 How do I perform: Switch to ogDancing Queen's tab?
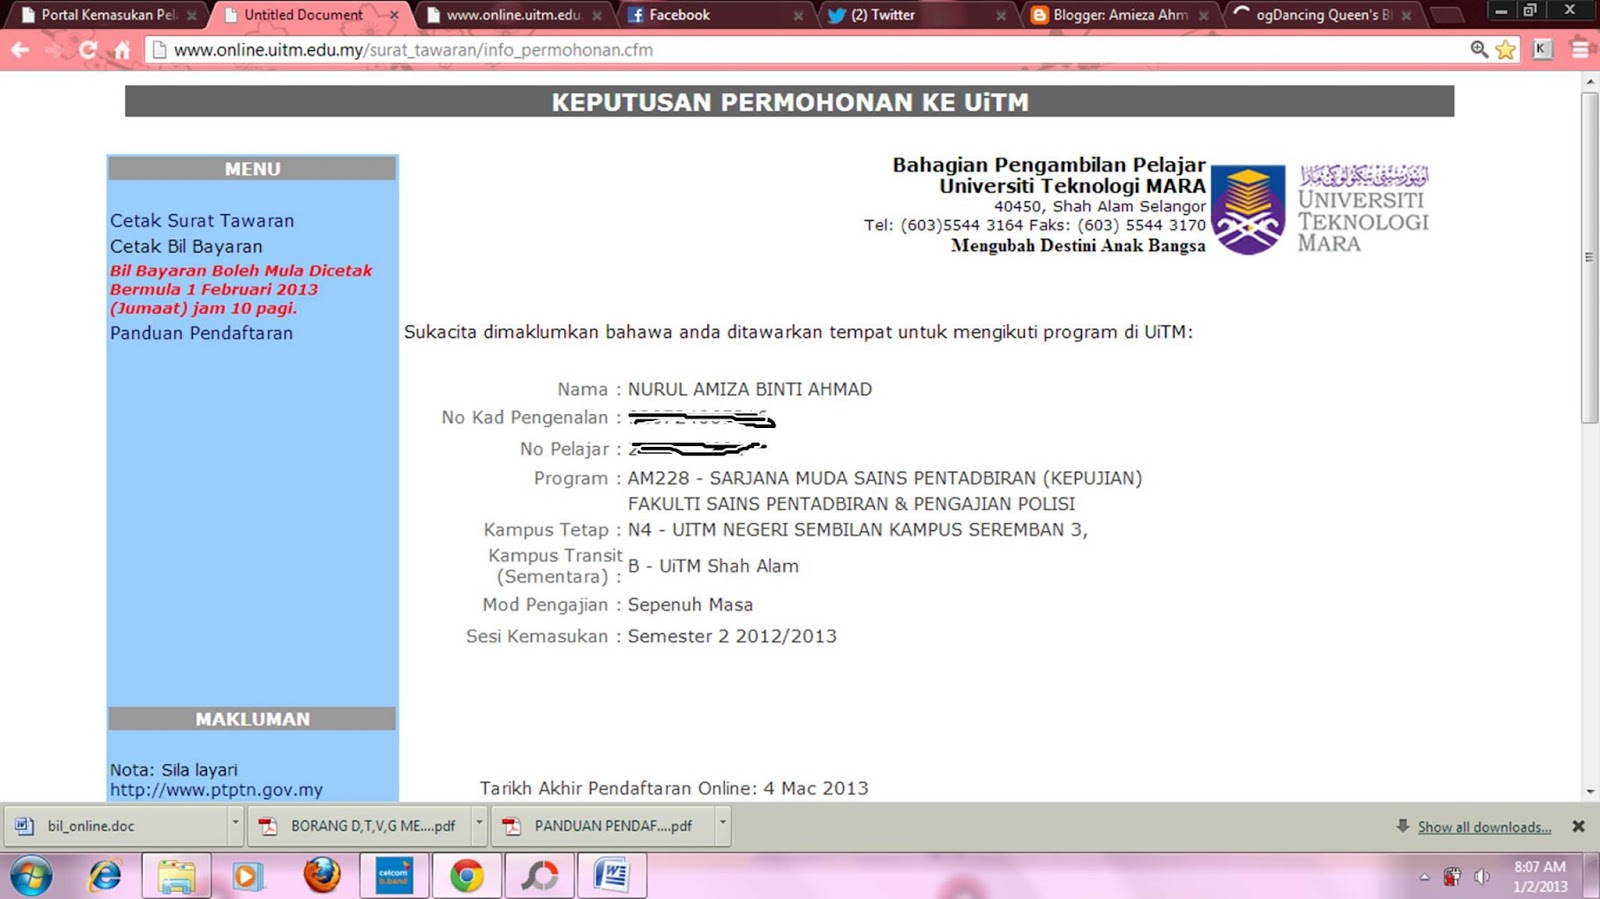[1322, 15]
